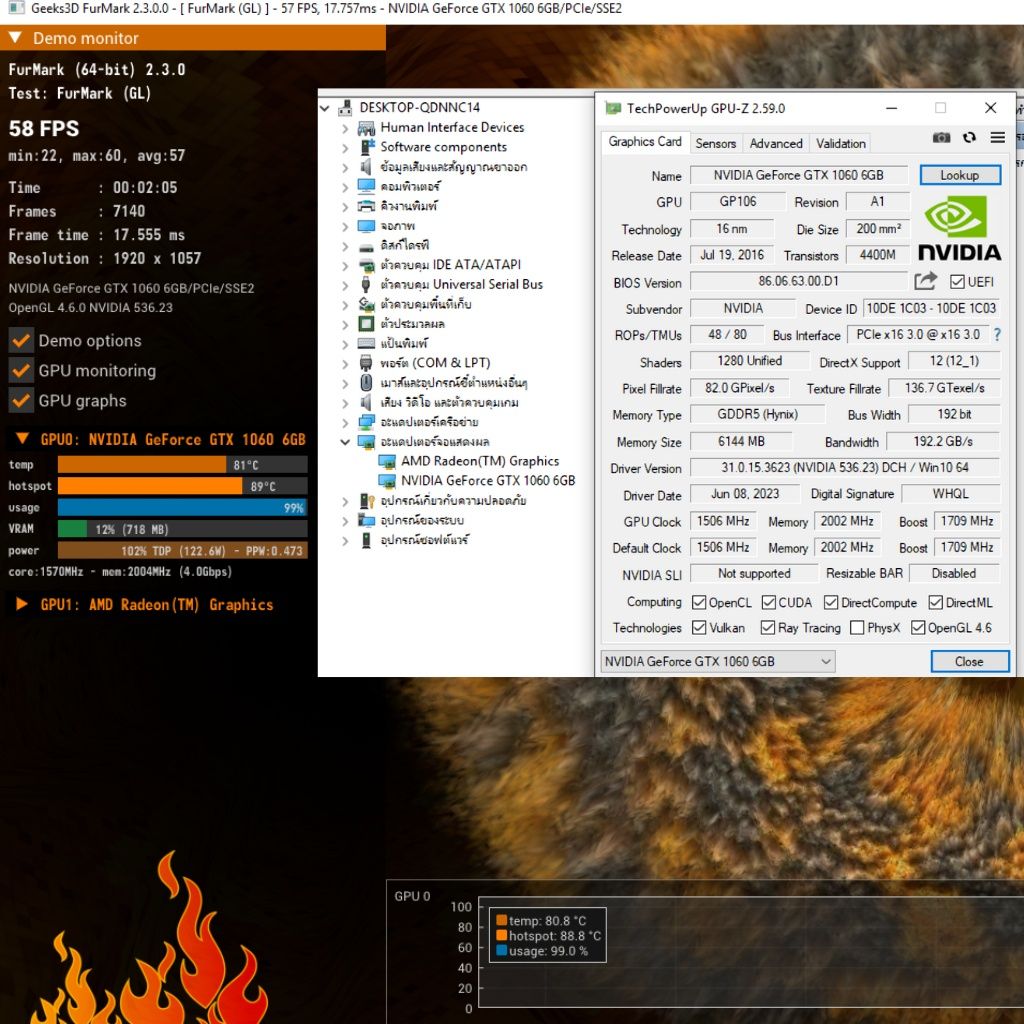The width and height of the screenshot is (1024, 1024).
Task: Toggle the Demo options checkbox
Action: click(22, 341)
